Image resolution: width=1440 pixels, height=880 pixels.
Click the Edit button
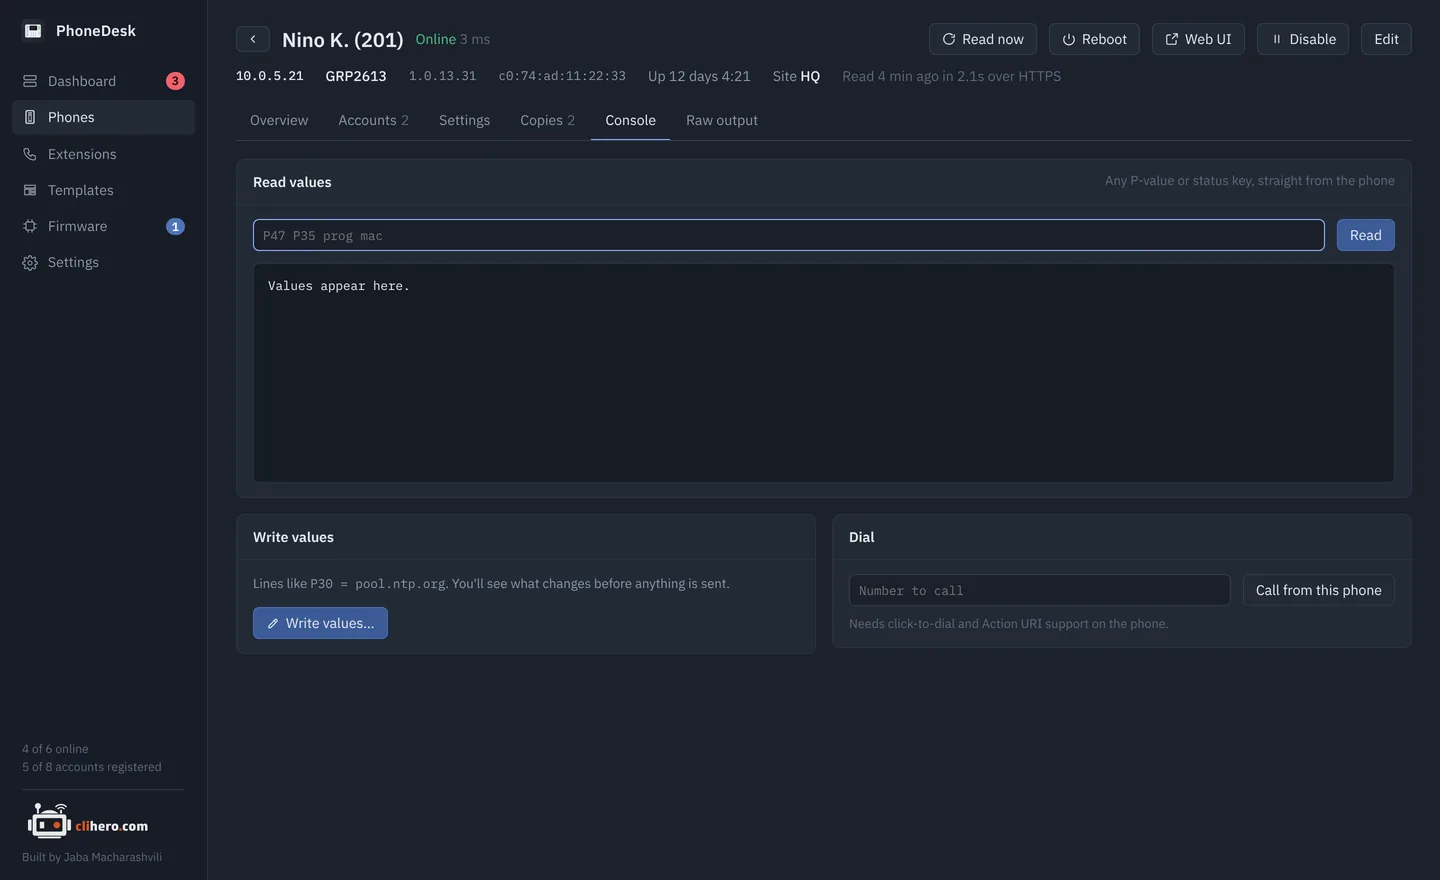(x=1386, y=39)
